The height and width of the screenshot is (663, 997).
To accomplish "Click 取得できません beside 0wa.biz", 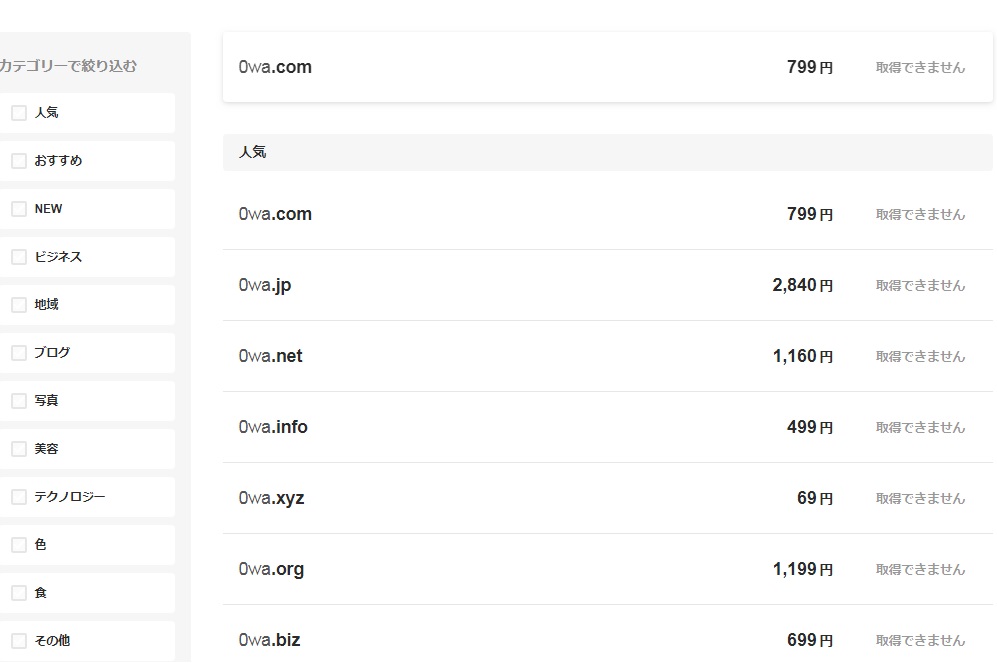I will coord(920,640).
